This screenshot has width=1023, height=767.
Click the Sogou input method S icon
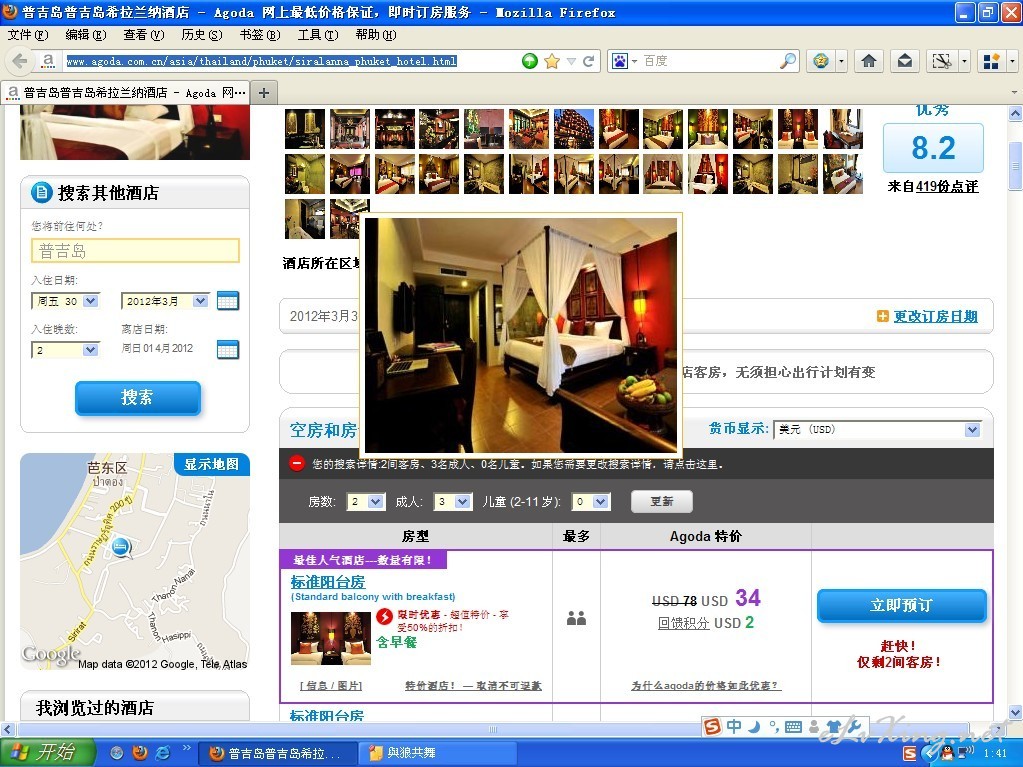click(713, 726)
